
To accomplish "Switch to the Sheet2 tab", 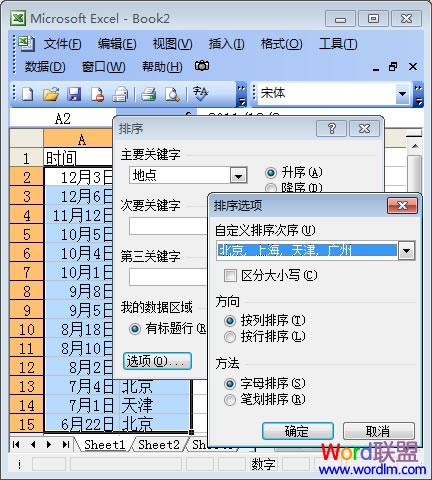I will point(159,445).
